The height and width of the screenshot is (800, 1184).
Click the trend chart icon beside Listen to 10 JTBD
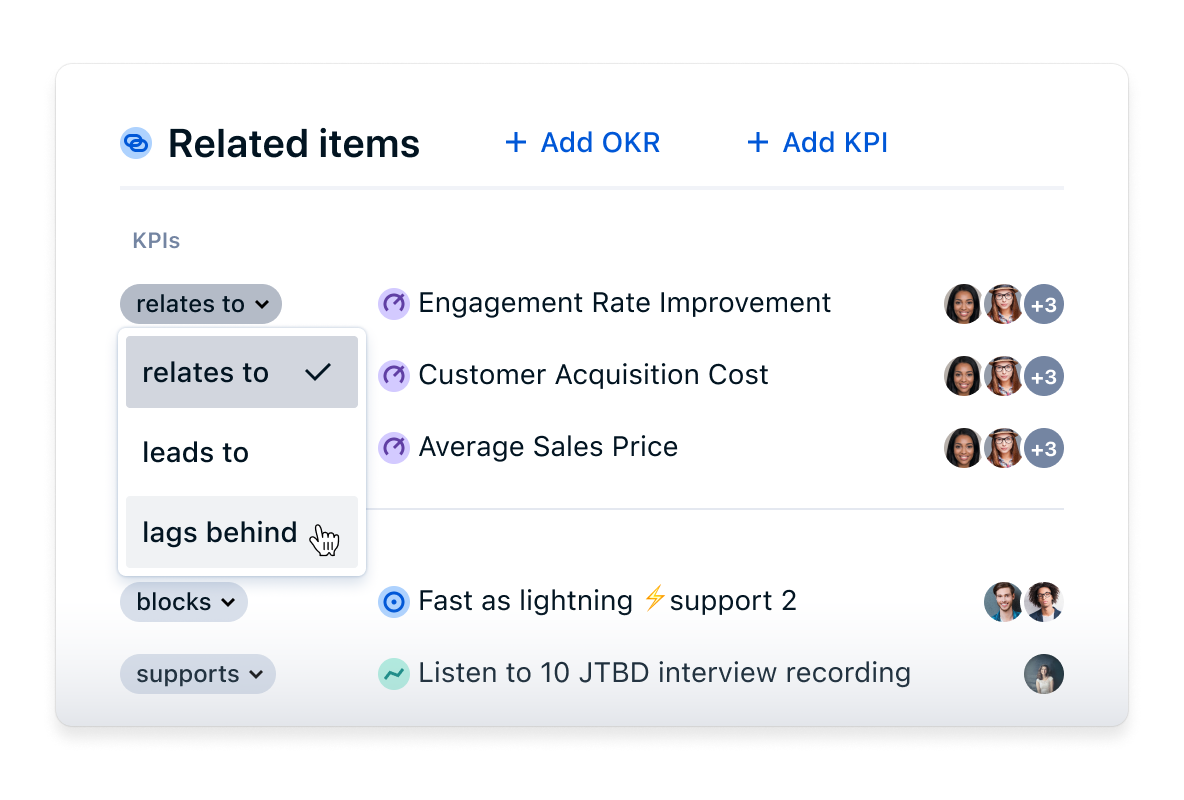pos(393,673)
